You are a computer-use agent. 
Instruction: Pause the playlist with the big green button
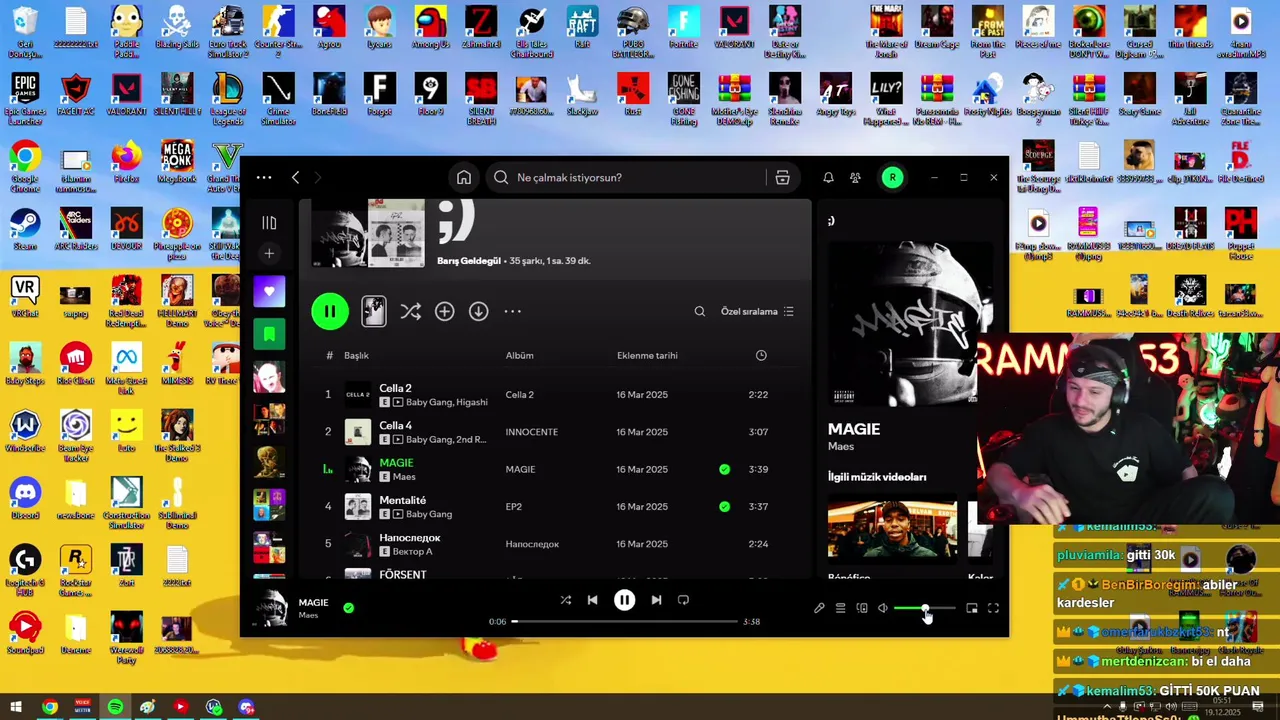pyautogui.click(x=330, y=312)
